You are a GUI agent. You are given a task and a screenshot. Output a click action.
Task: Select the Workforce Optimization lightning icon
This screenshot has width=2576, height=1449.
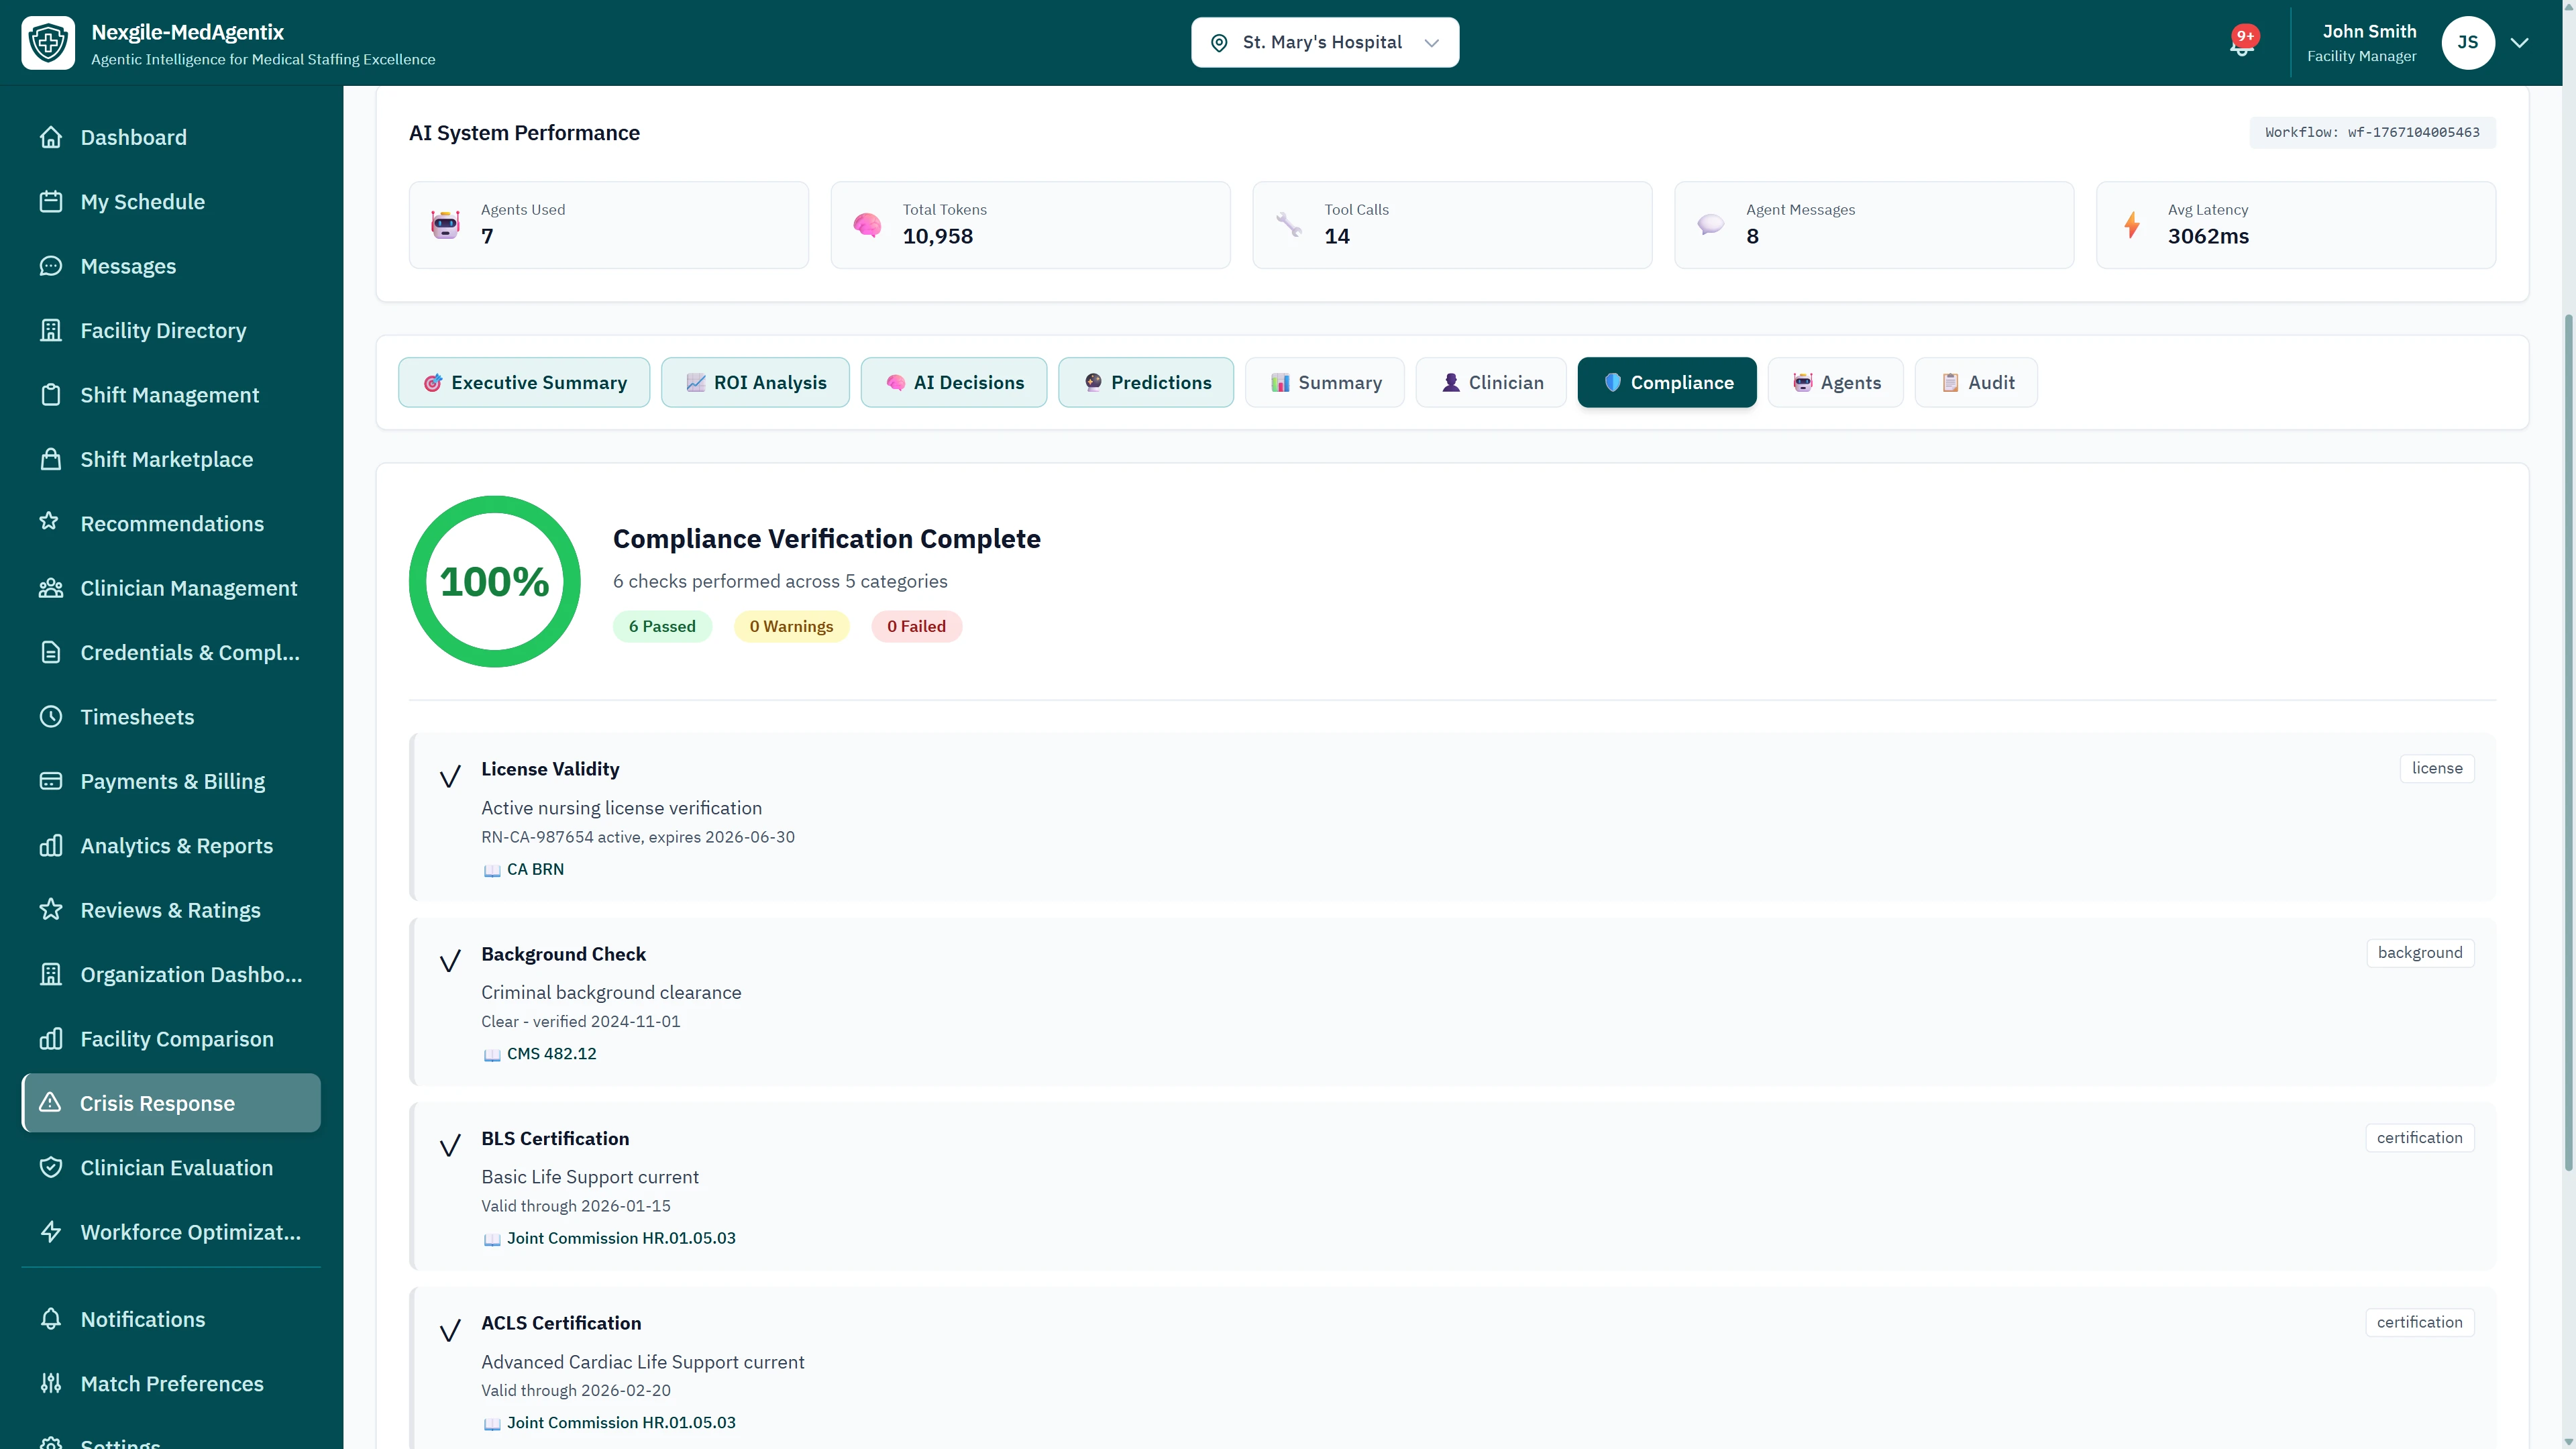click(52, 1231)
